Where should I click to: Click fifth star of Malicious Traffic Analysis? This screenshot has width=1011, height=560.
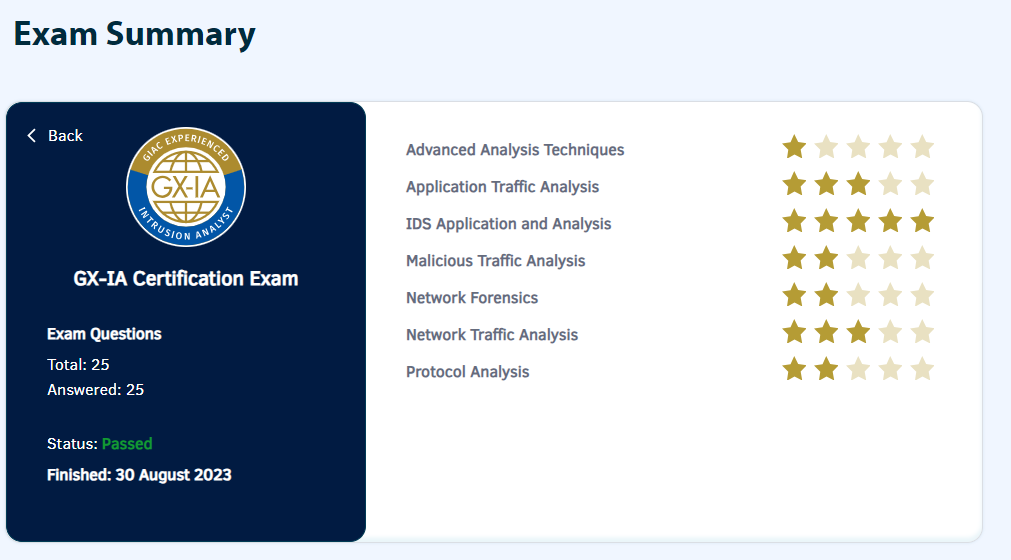coord(923,258)
